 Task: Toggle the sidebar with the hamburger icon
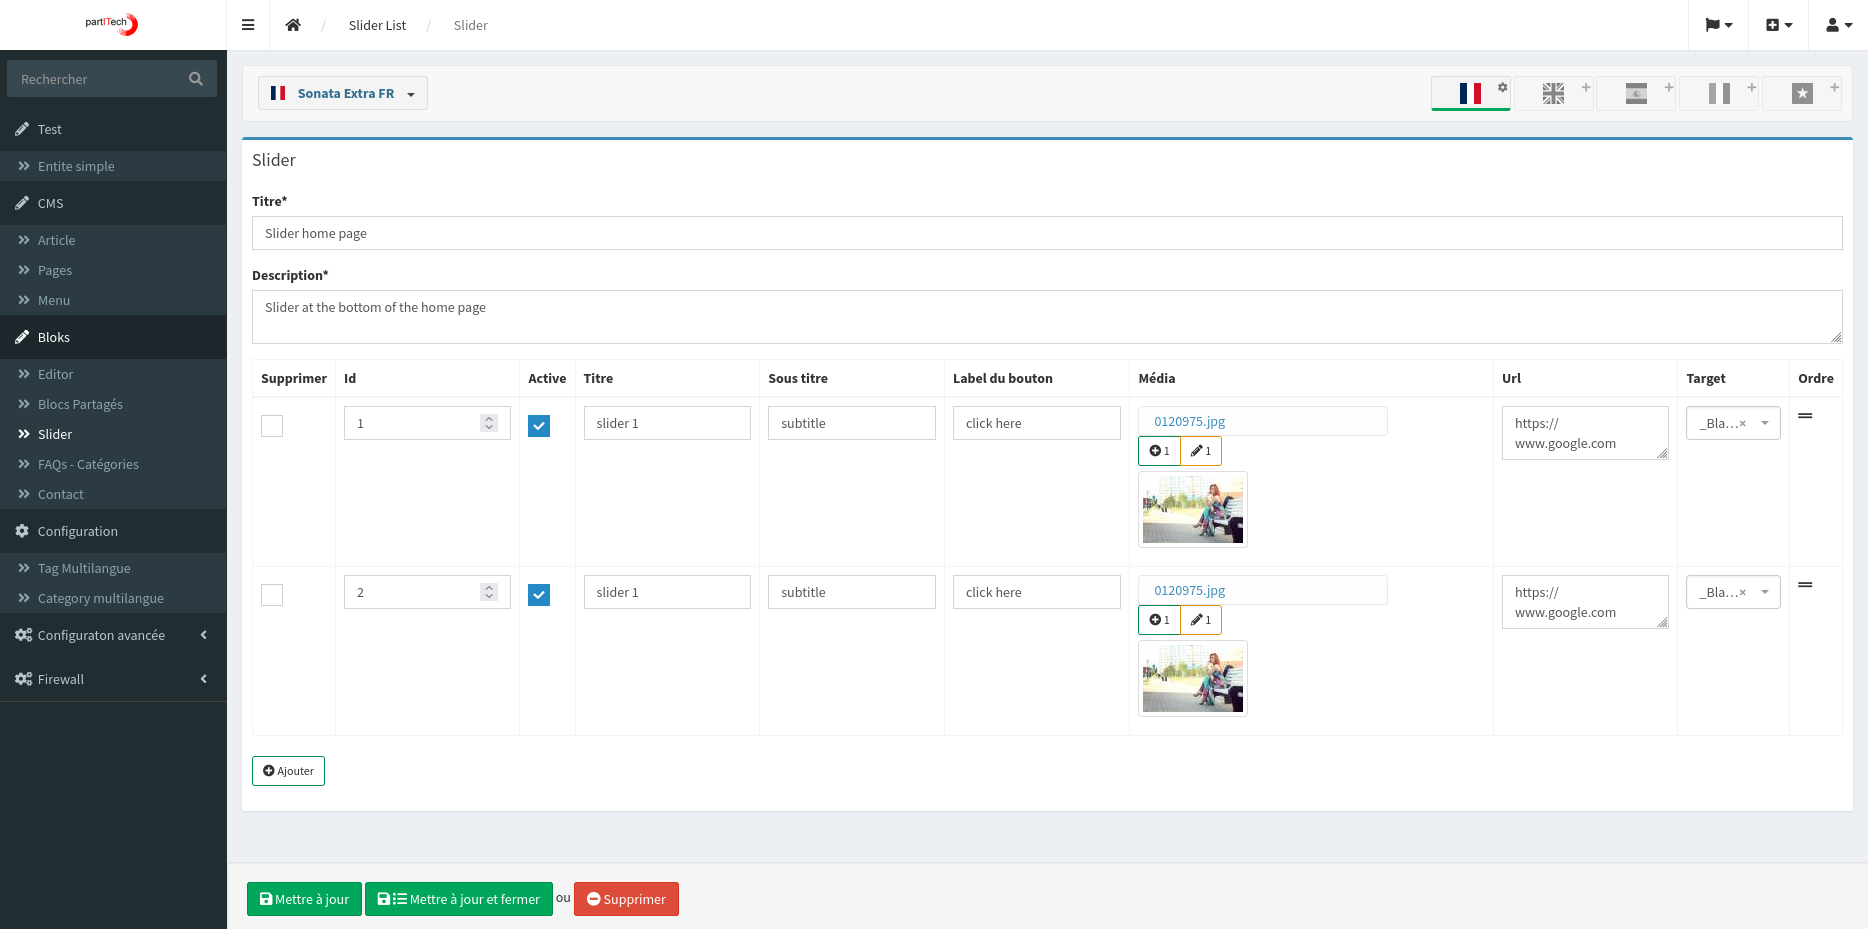[x=248, y=24]
